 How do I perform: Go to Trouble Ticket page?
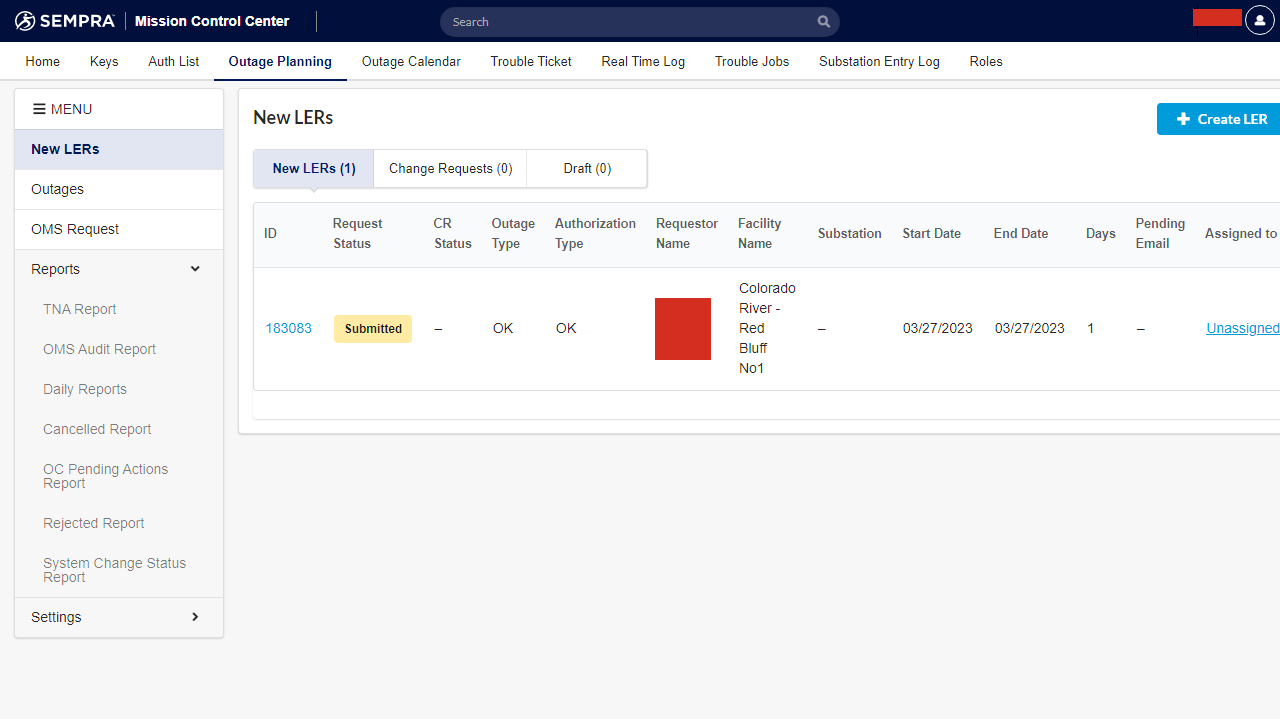[x=531, y=61]
